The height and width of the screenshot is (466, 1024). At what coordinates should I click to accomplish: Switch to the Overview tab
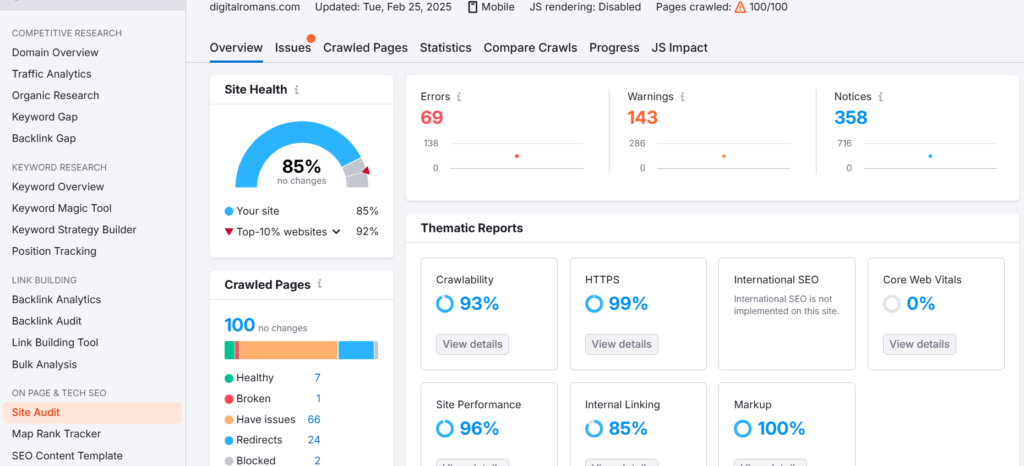click(236, 48)
